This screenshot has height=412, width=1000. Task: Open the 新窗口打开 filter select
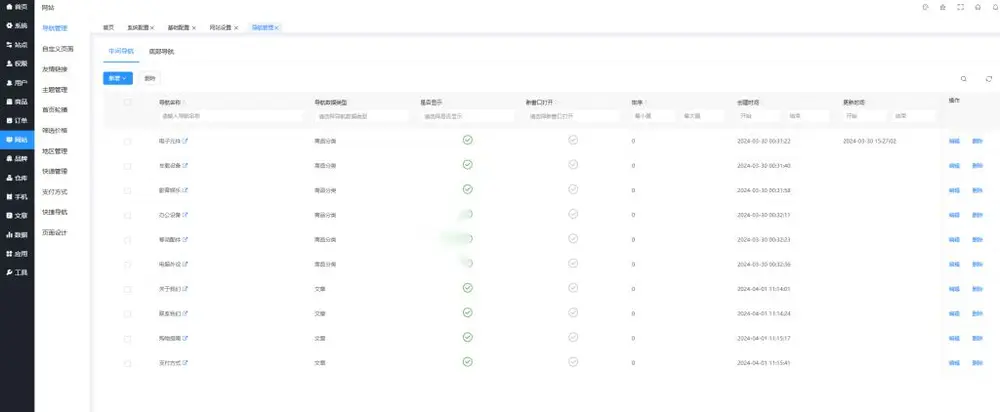[x=573, y=116]
